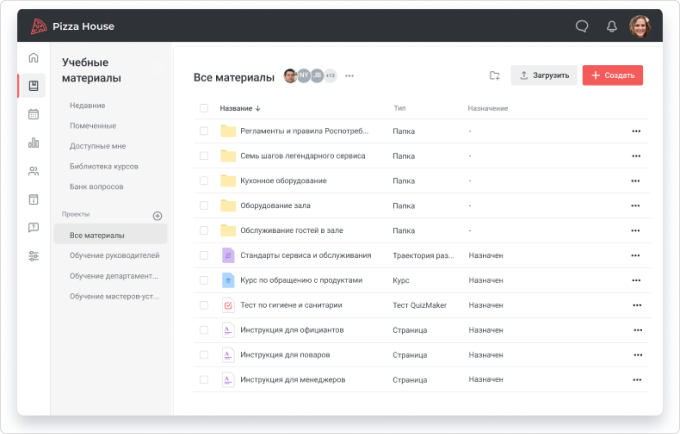
Task: Open row menu for Курс по обращению с продуктами
Action: (x=636, y=281)
